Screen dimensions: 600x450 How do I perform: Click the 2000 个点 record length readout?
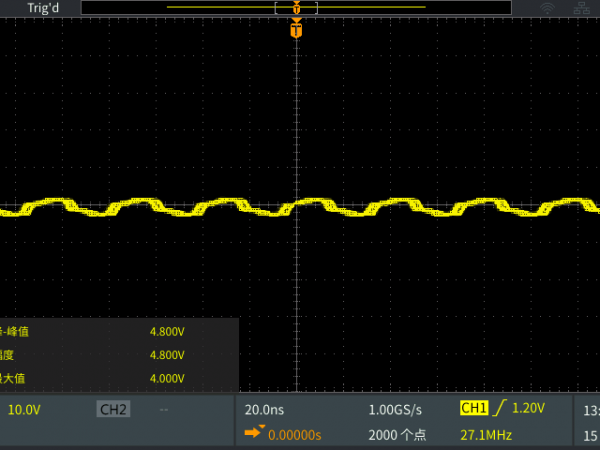point(397,435)
